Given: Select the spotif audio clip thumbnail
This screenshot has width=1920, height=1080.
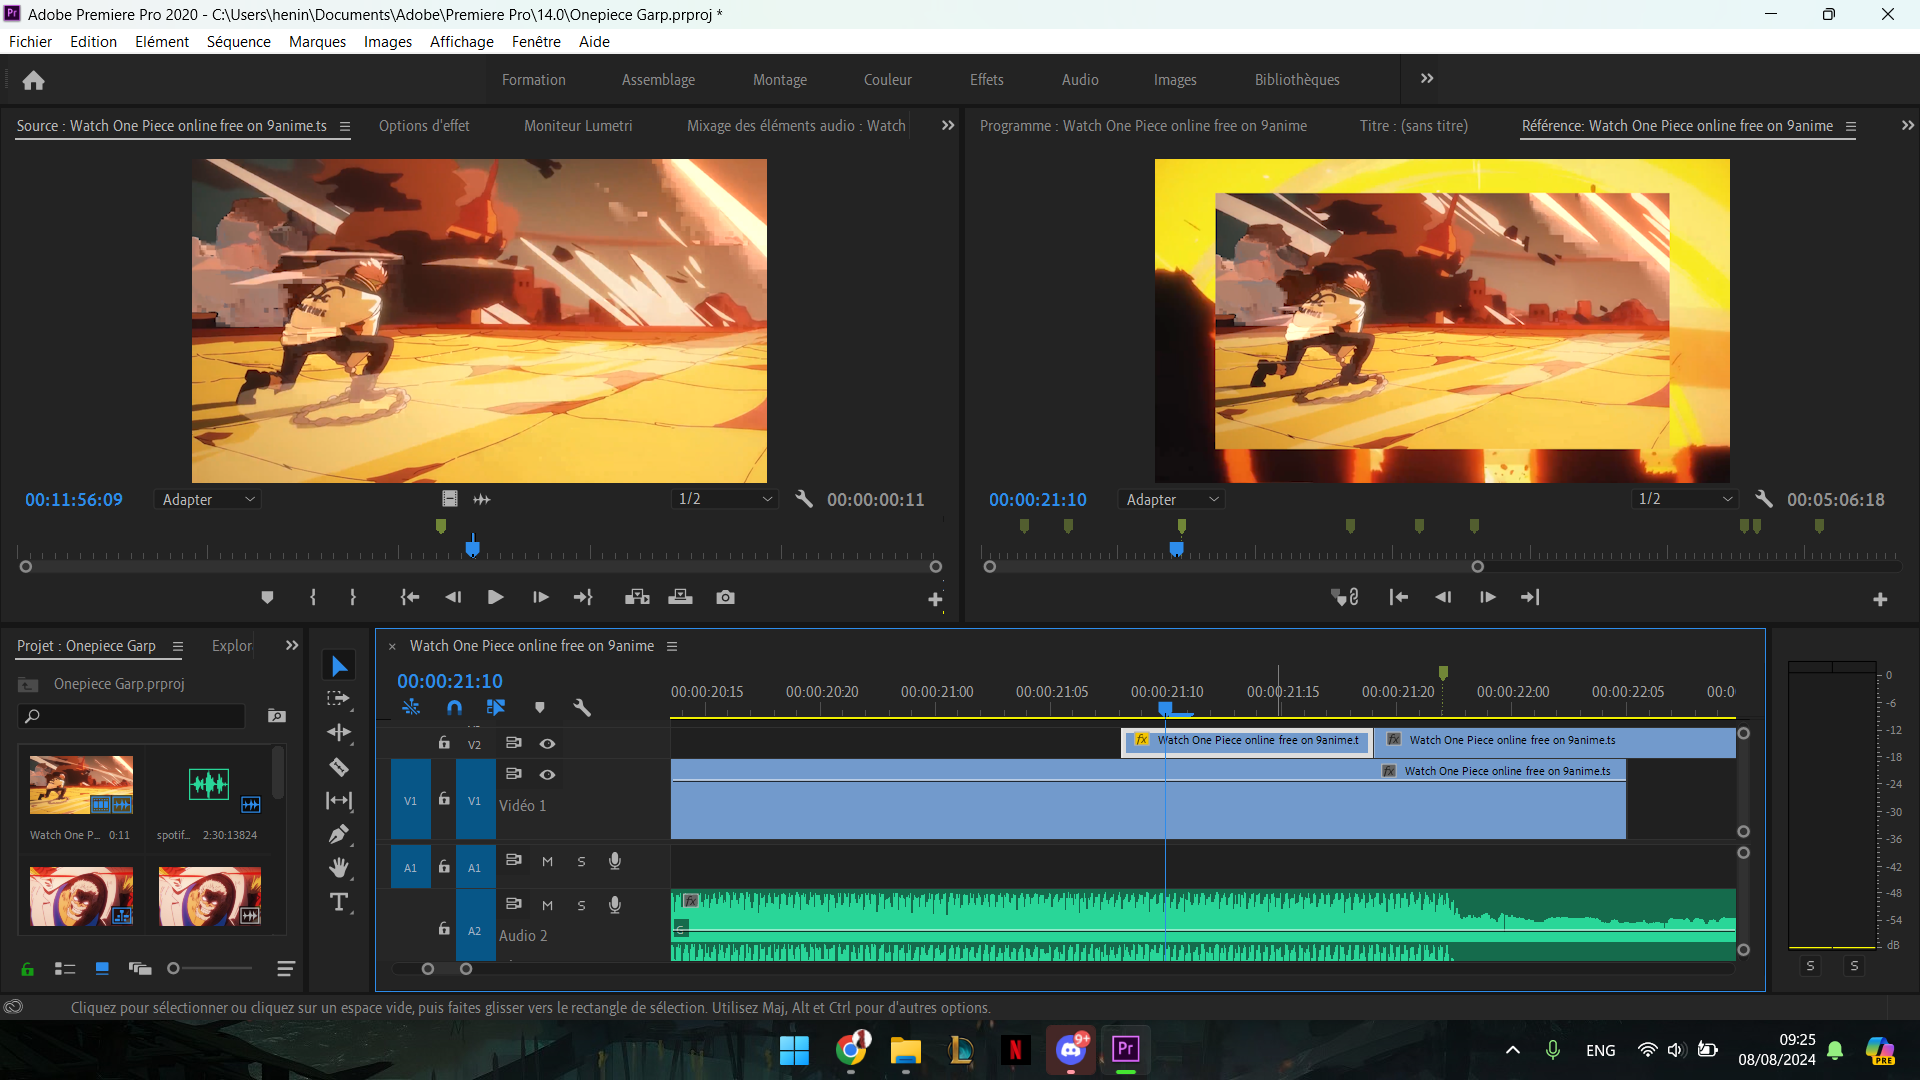Looking at the screenshot, I should pos(209,784).
